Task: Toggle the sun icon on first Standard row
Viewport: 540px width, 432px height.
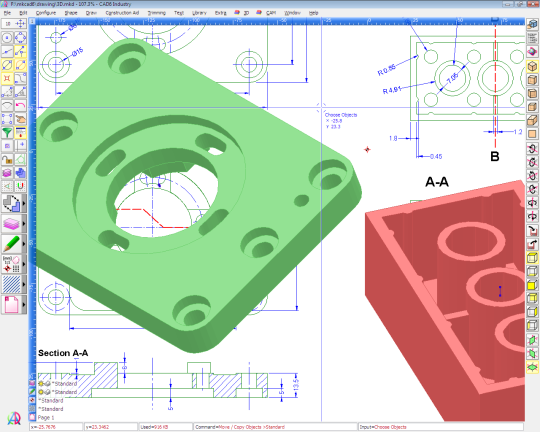Action: pos(41,383)
